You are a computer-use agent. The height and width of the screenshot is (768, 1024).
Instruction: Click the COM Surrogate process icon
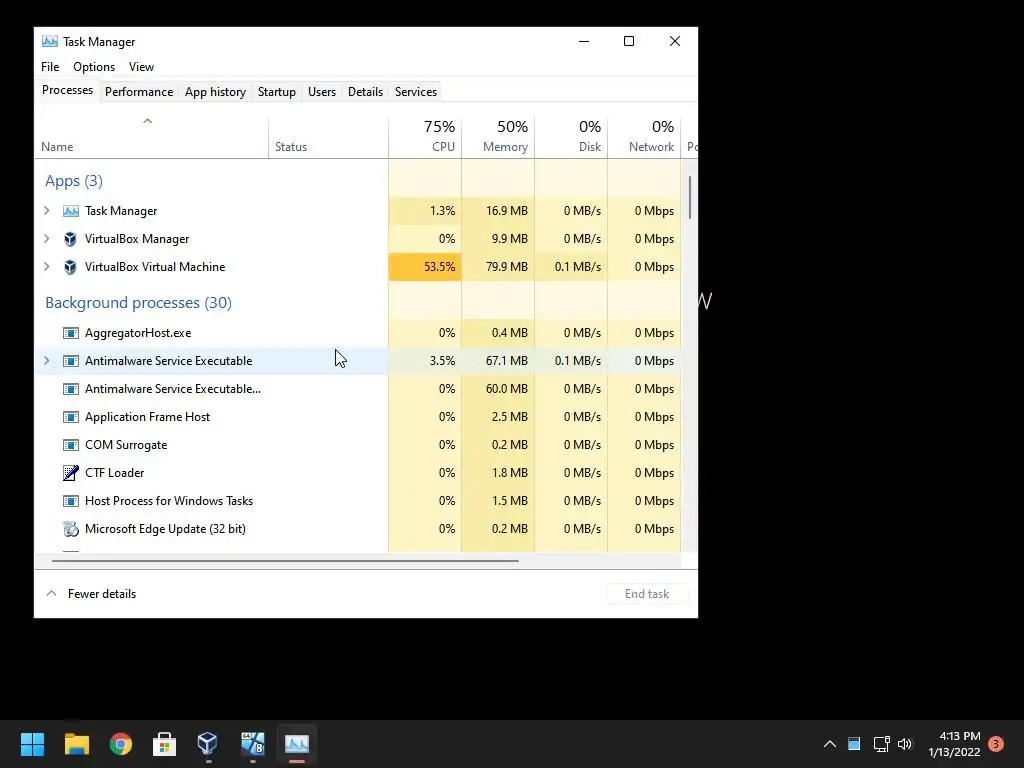point(71,445)
